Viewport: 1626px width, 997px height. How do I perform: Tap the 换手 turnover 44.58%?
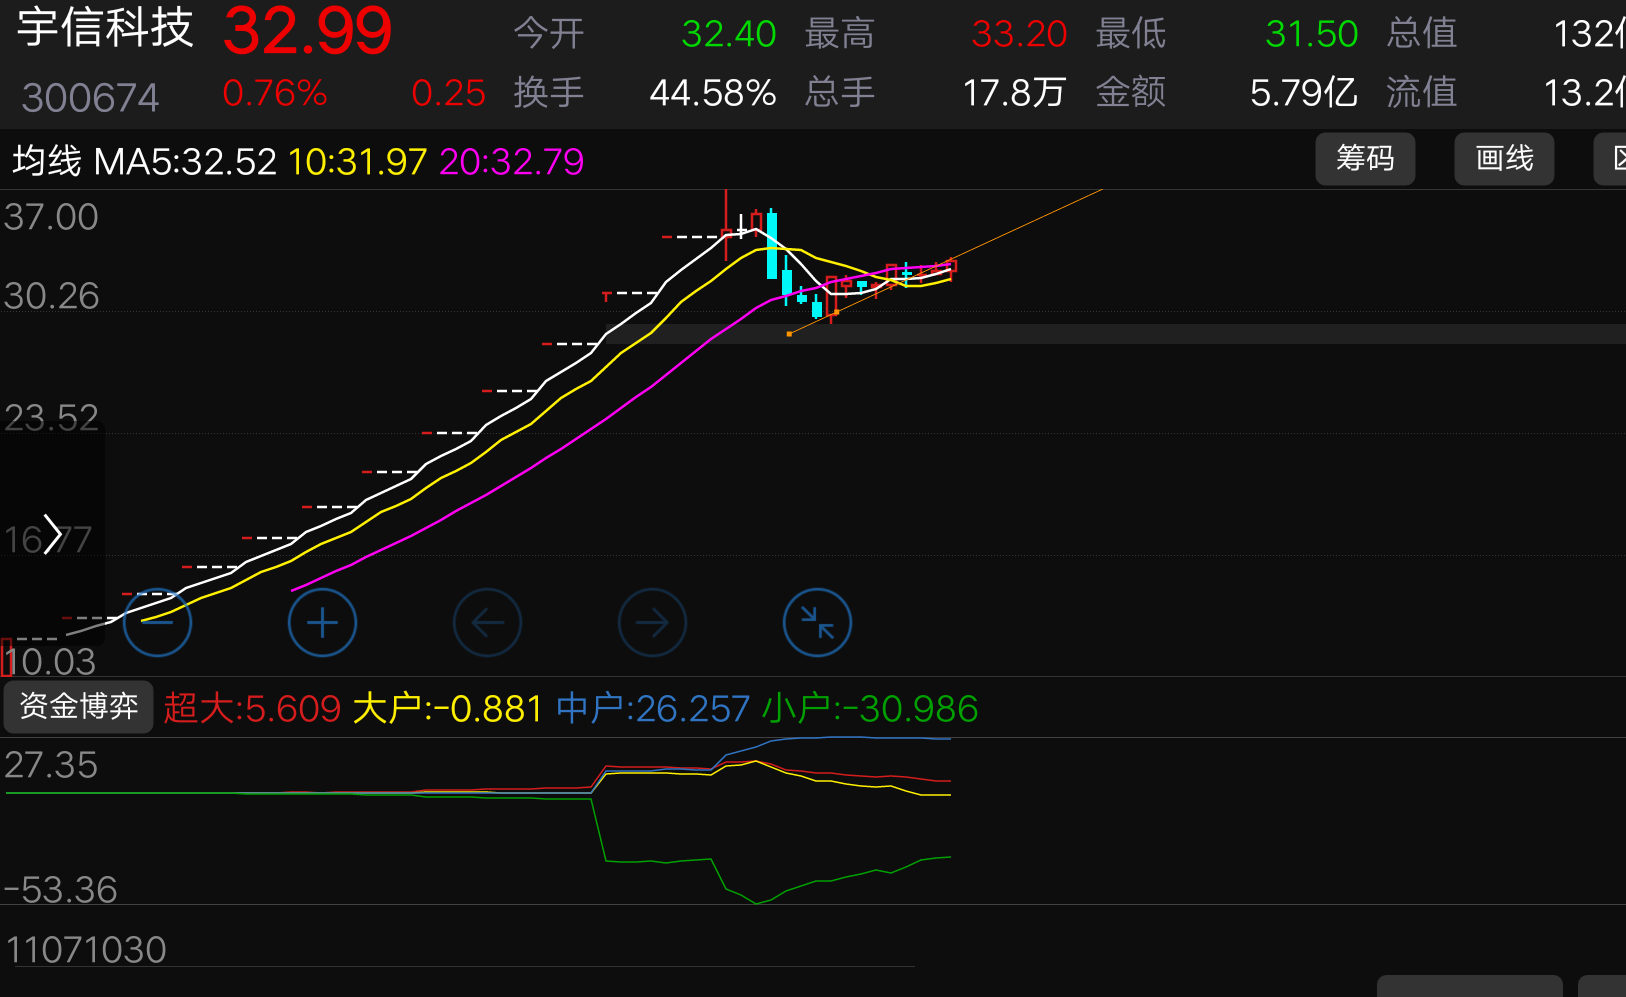[x=713, y=94]
